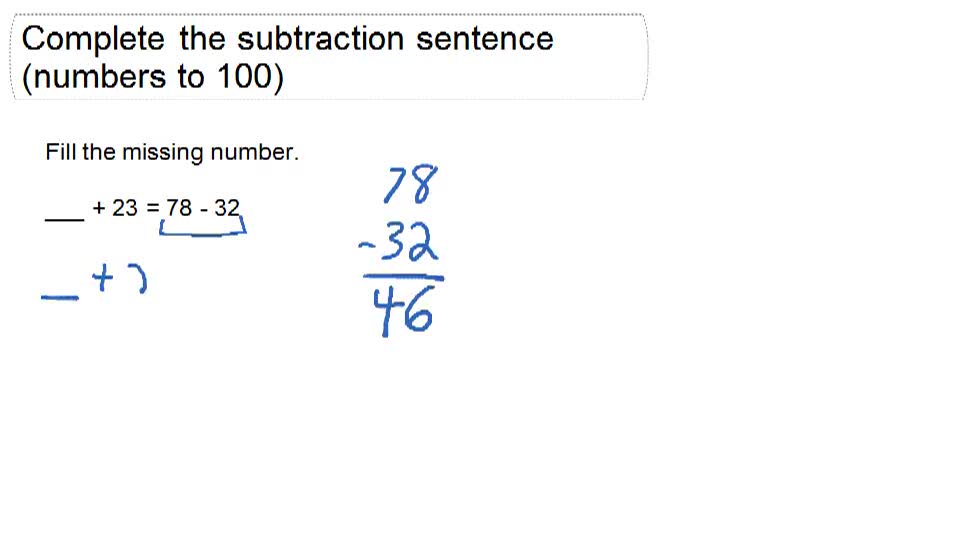The width and height of the screenshot is (960, 540).
Task: Click the handwritten blue blank line
Action: click(x=60, y=297)
